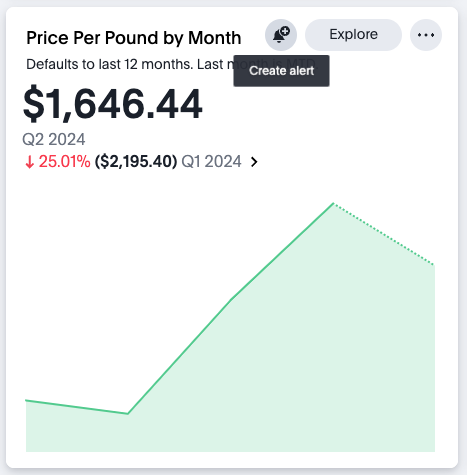Expand the Q1 2024 comparison chevron
The height and width of the screenshot is (475, 467).
[x=254, y=162]
